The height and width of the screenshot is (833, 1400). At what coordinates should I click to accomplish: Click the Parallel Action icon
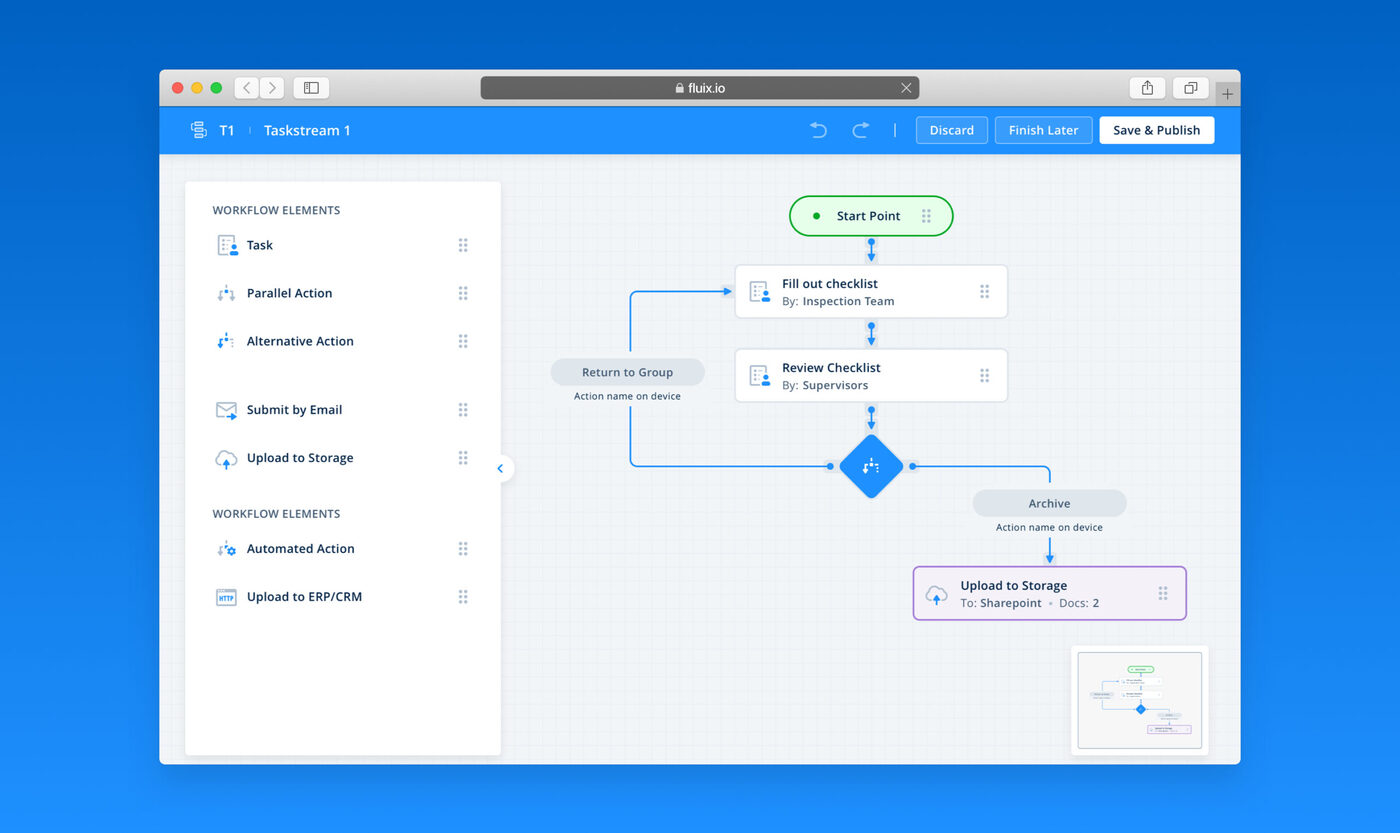[225, 293]
